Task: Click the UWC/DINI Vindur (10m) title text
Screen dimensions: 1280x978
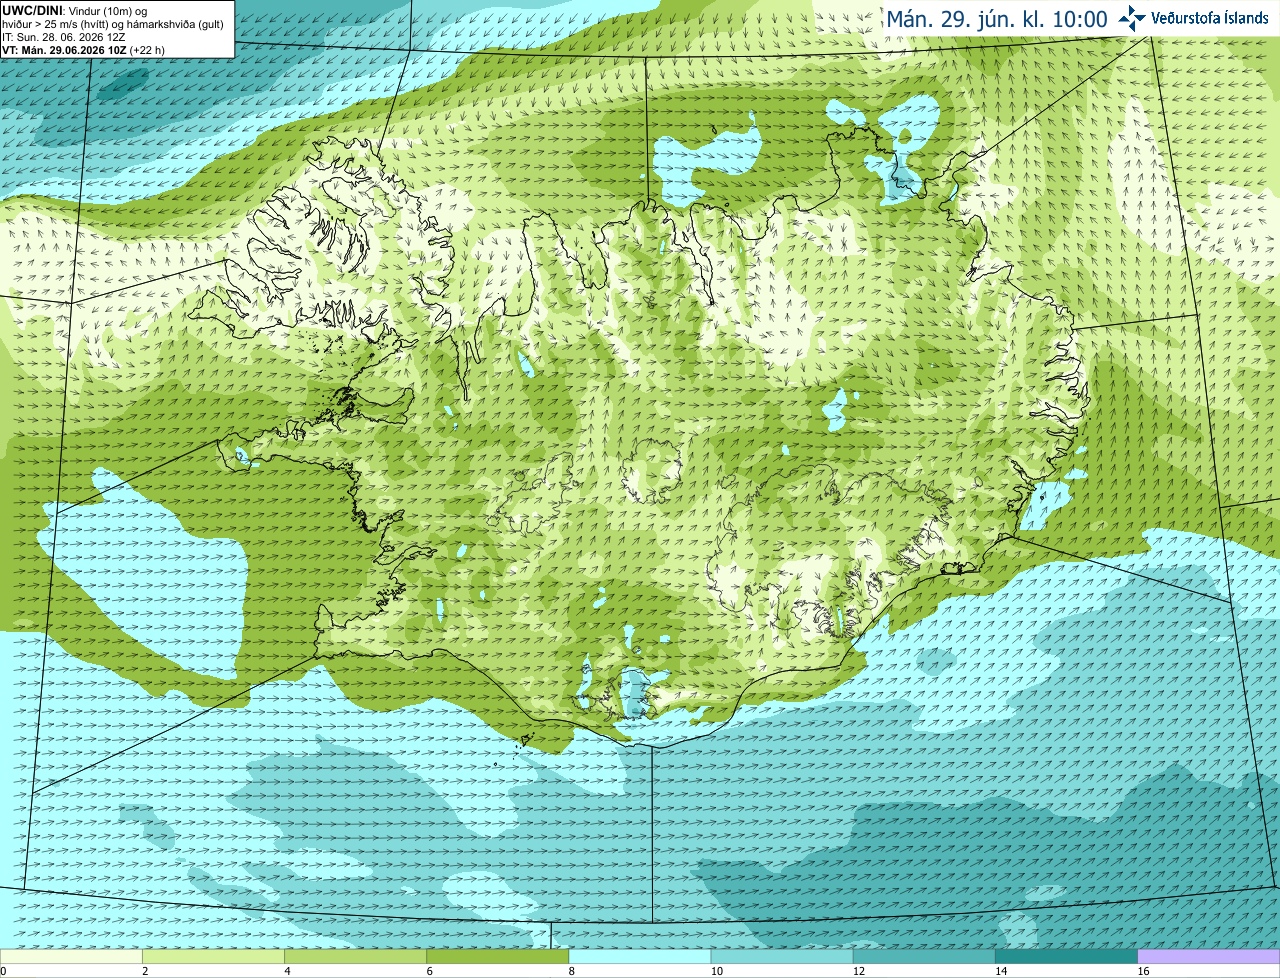Action: tap(76, 10)
